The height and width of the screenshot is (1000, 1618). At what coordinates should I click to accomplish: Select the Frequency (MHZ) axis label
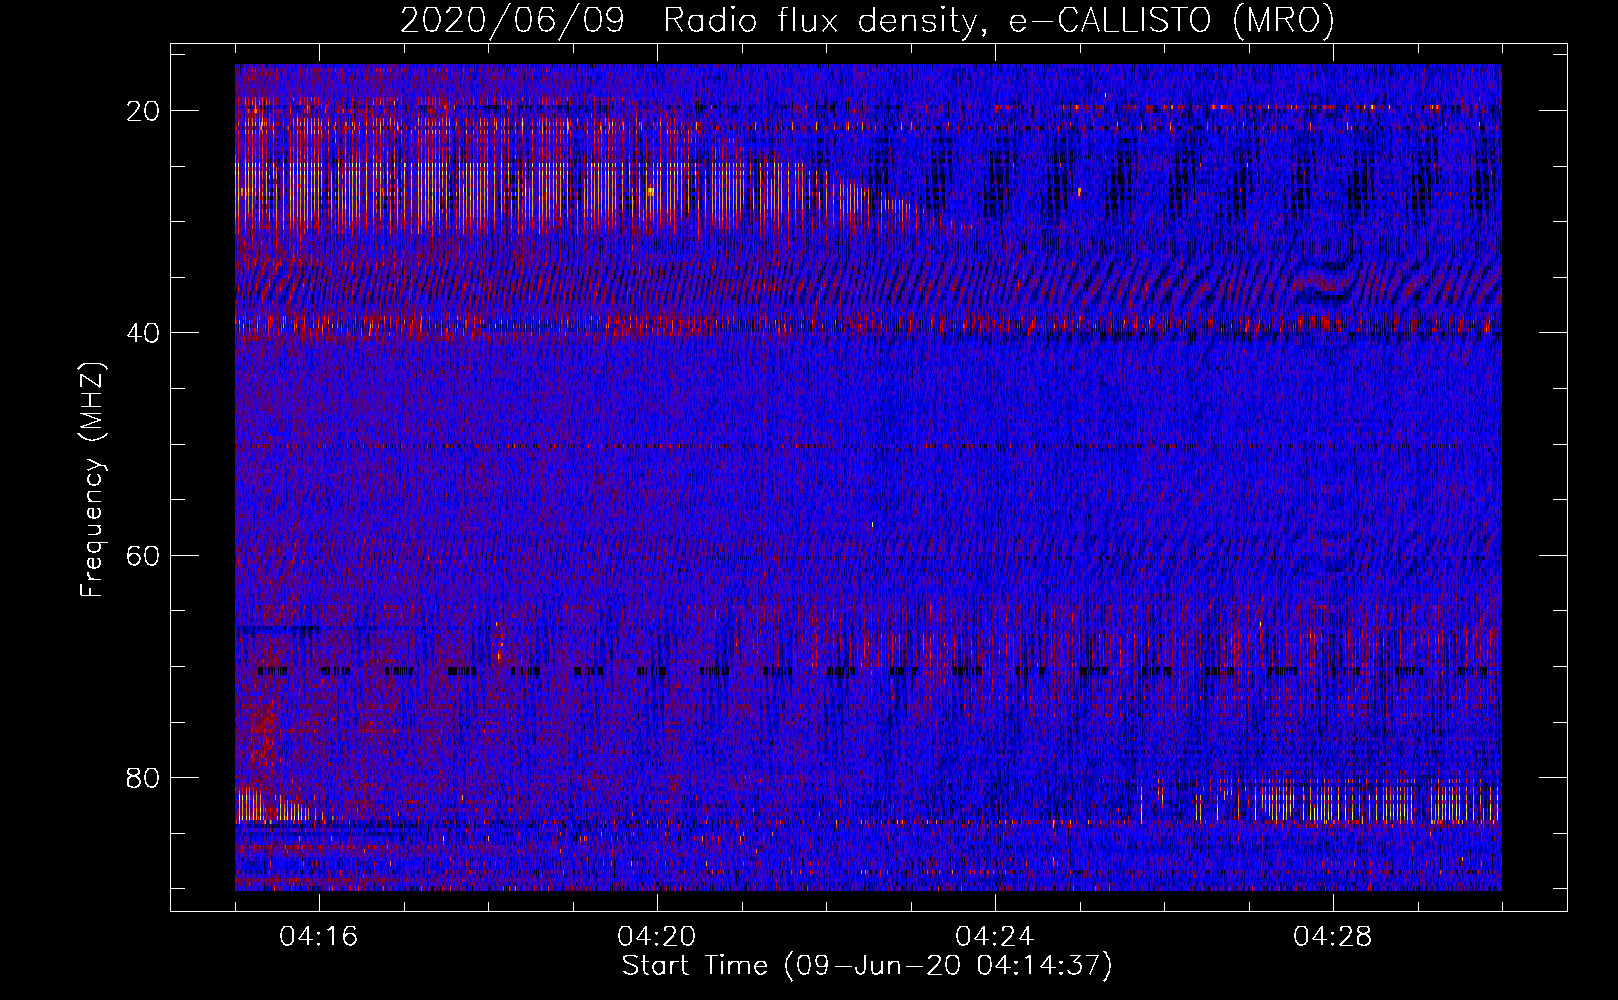click(92, 480)
